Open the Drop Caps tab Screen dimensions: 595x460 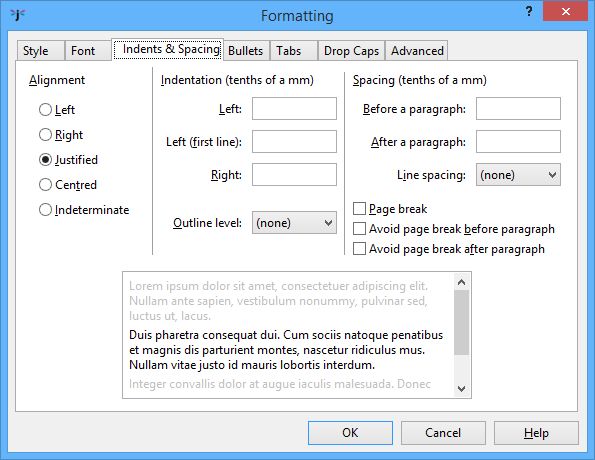pos(351,51)
